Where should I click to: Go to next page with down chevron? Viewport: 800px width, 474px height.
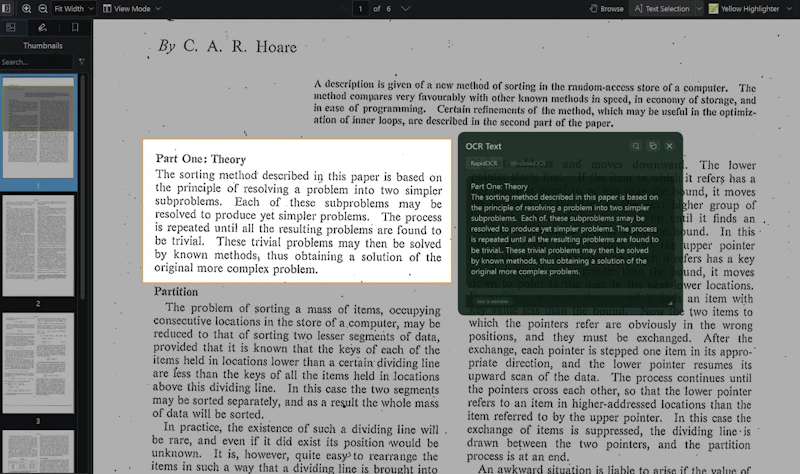pos(406,9)
